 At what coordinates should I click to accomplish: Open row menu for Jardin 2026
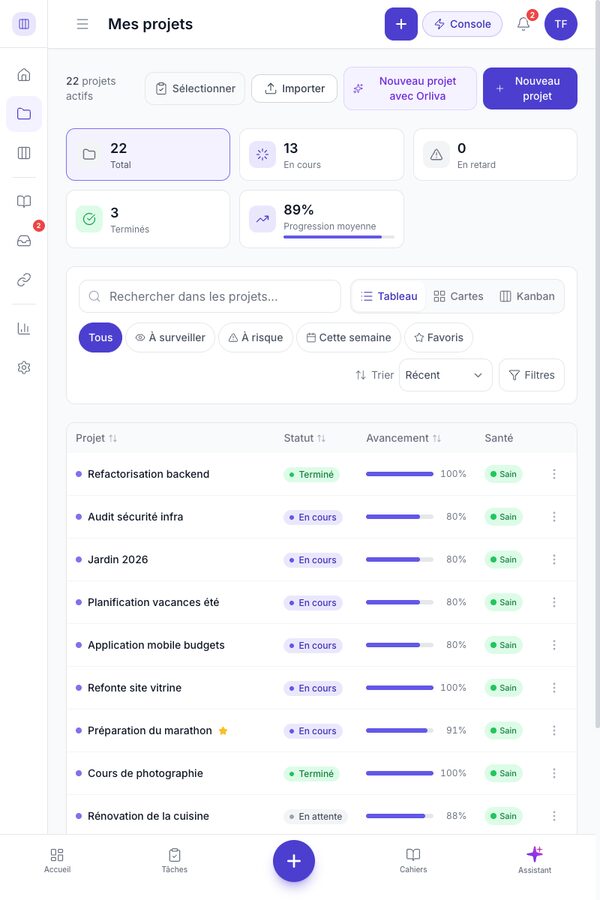pos(554,560)
